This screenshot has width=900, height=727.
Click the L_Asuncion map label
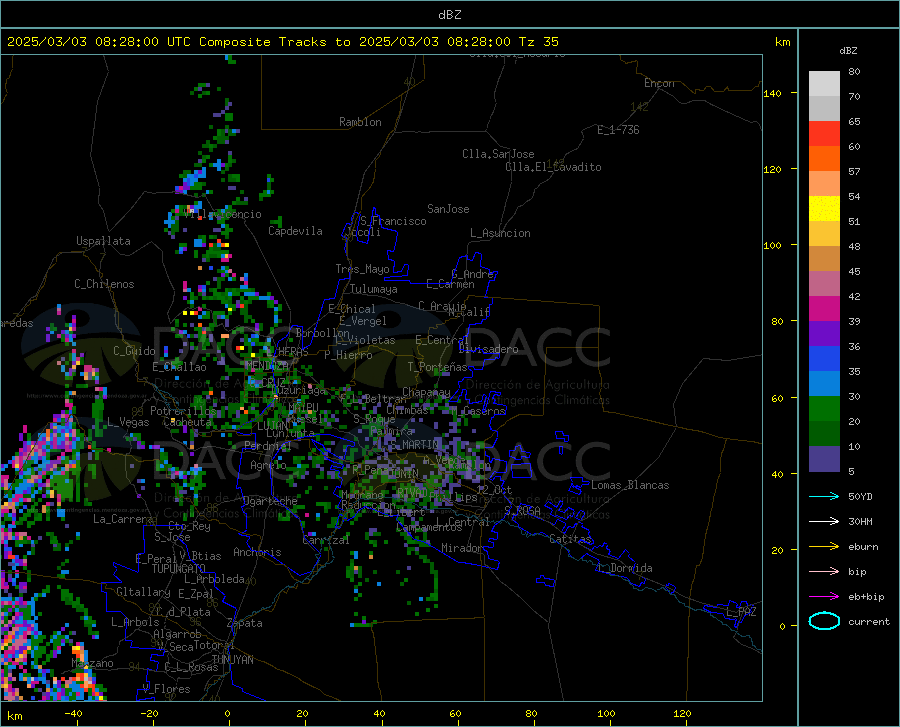(500, 233)
